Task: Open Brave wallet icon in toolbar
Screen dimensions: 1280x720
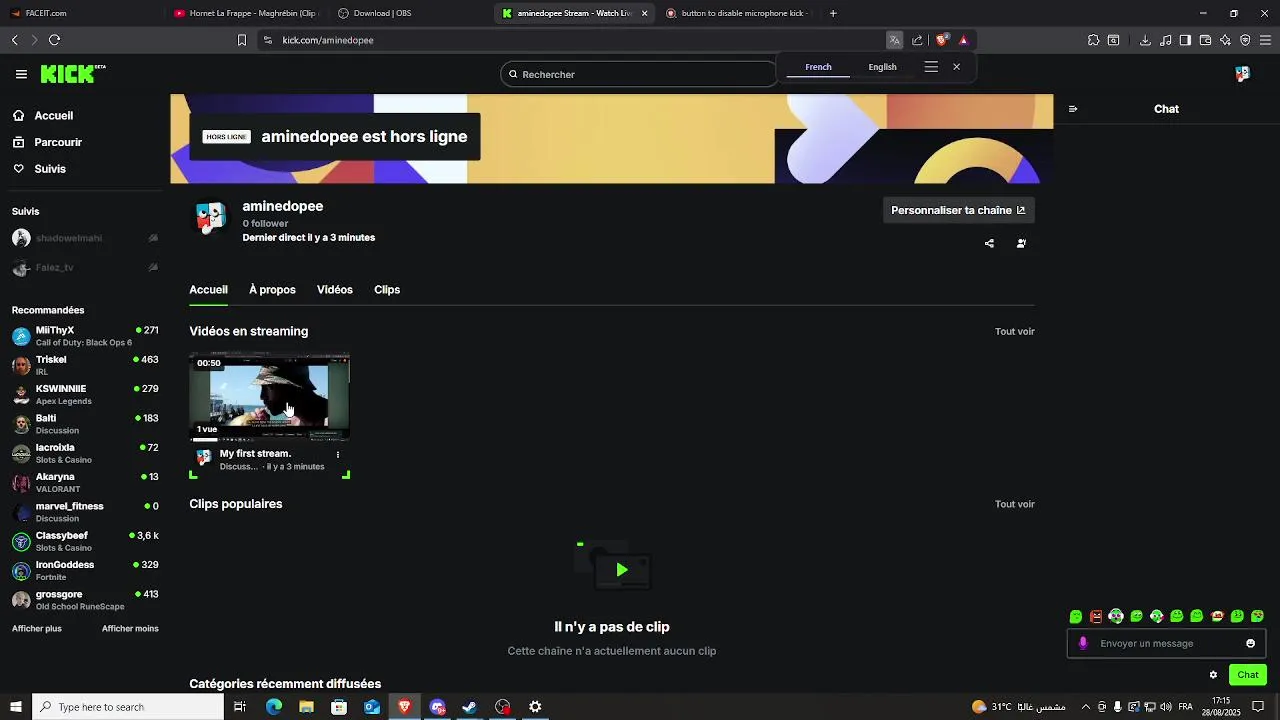Action: point(1205,40)
